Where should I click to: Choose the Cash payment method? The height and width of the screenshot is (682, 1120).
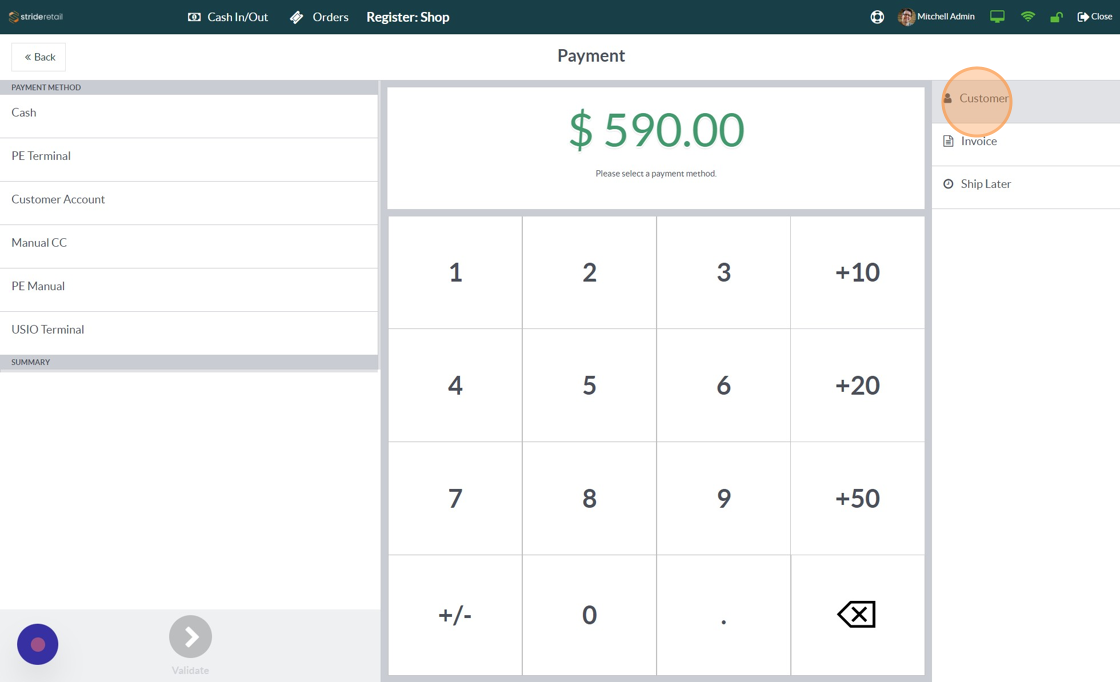(189, 113)
